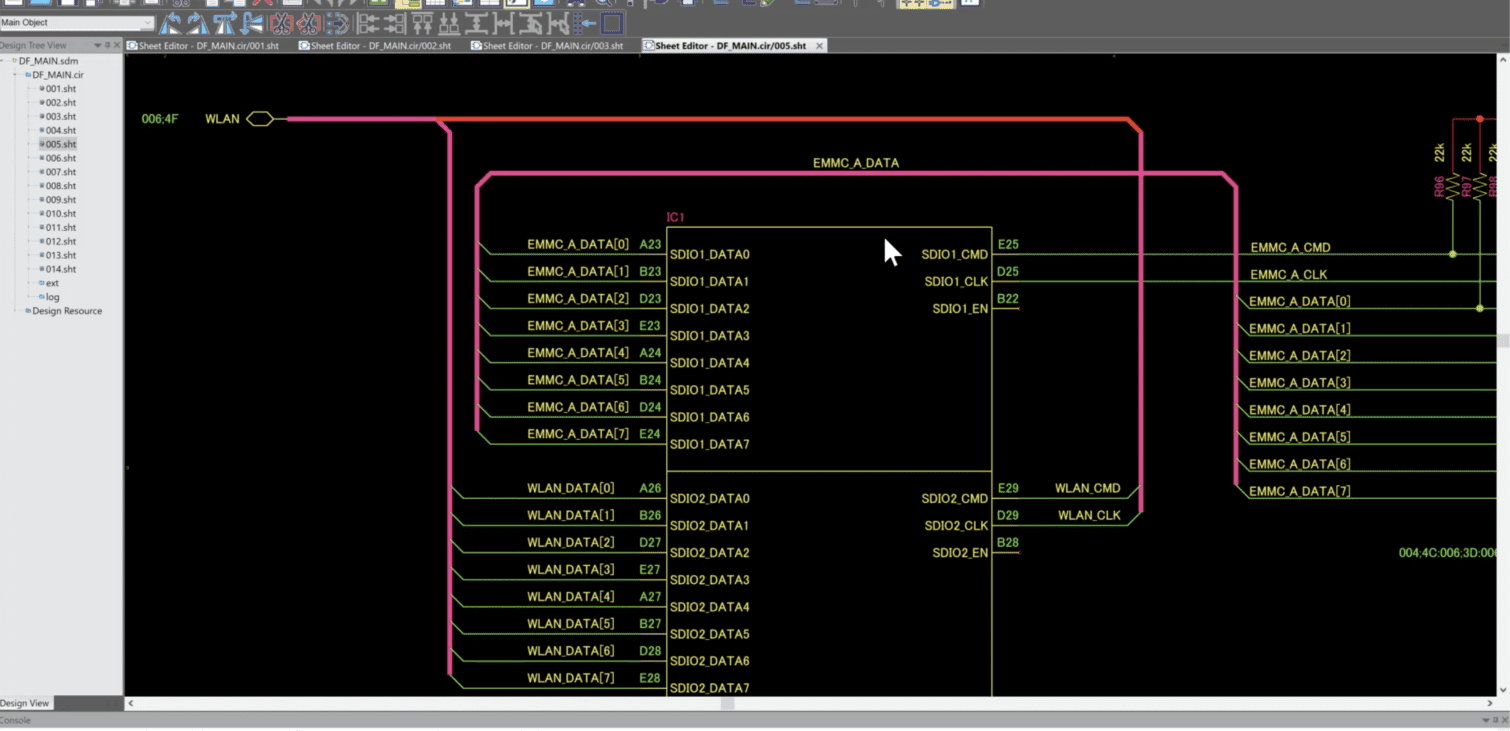The image size is (1510, 731).
Task: Click the 006;4F cross-reference text
Action: pyautogui.click(x=160, y=119)
